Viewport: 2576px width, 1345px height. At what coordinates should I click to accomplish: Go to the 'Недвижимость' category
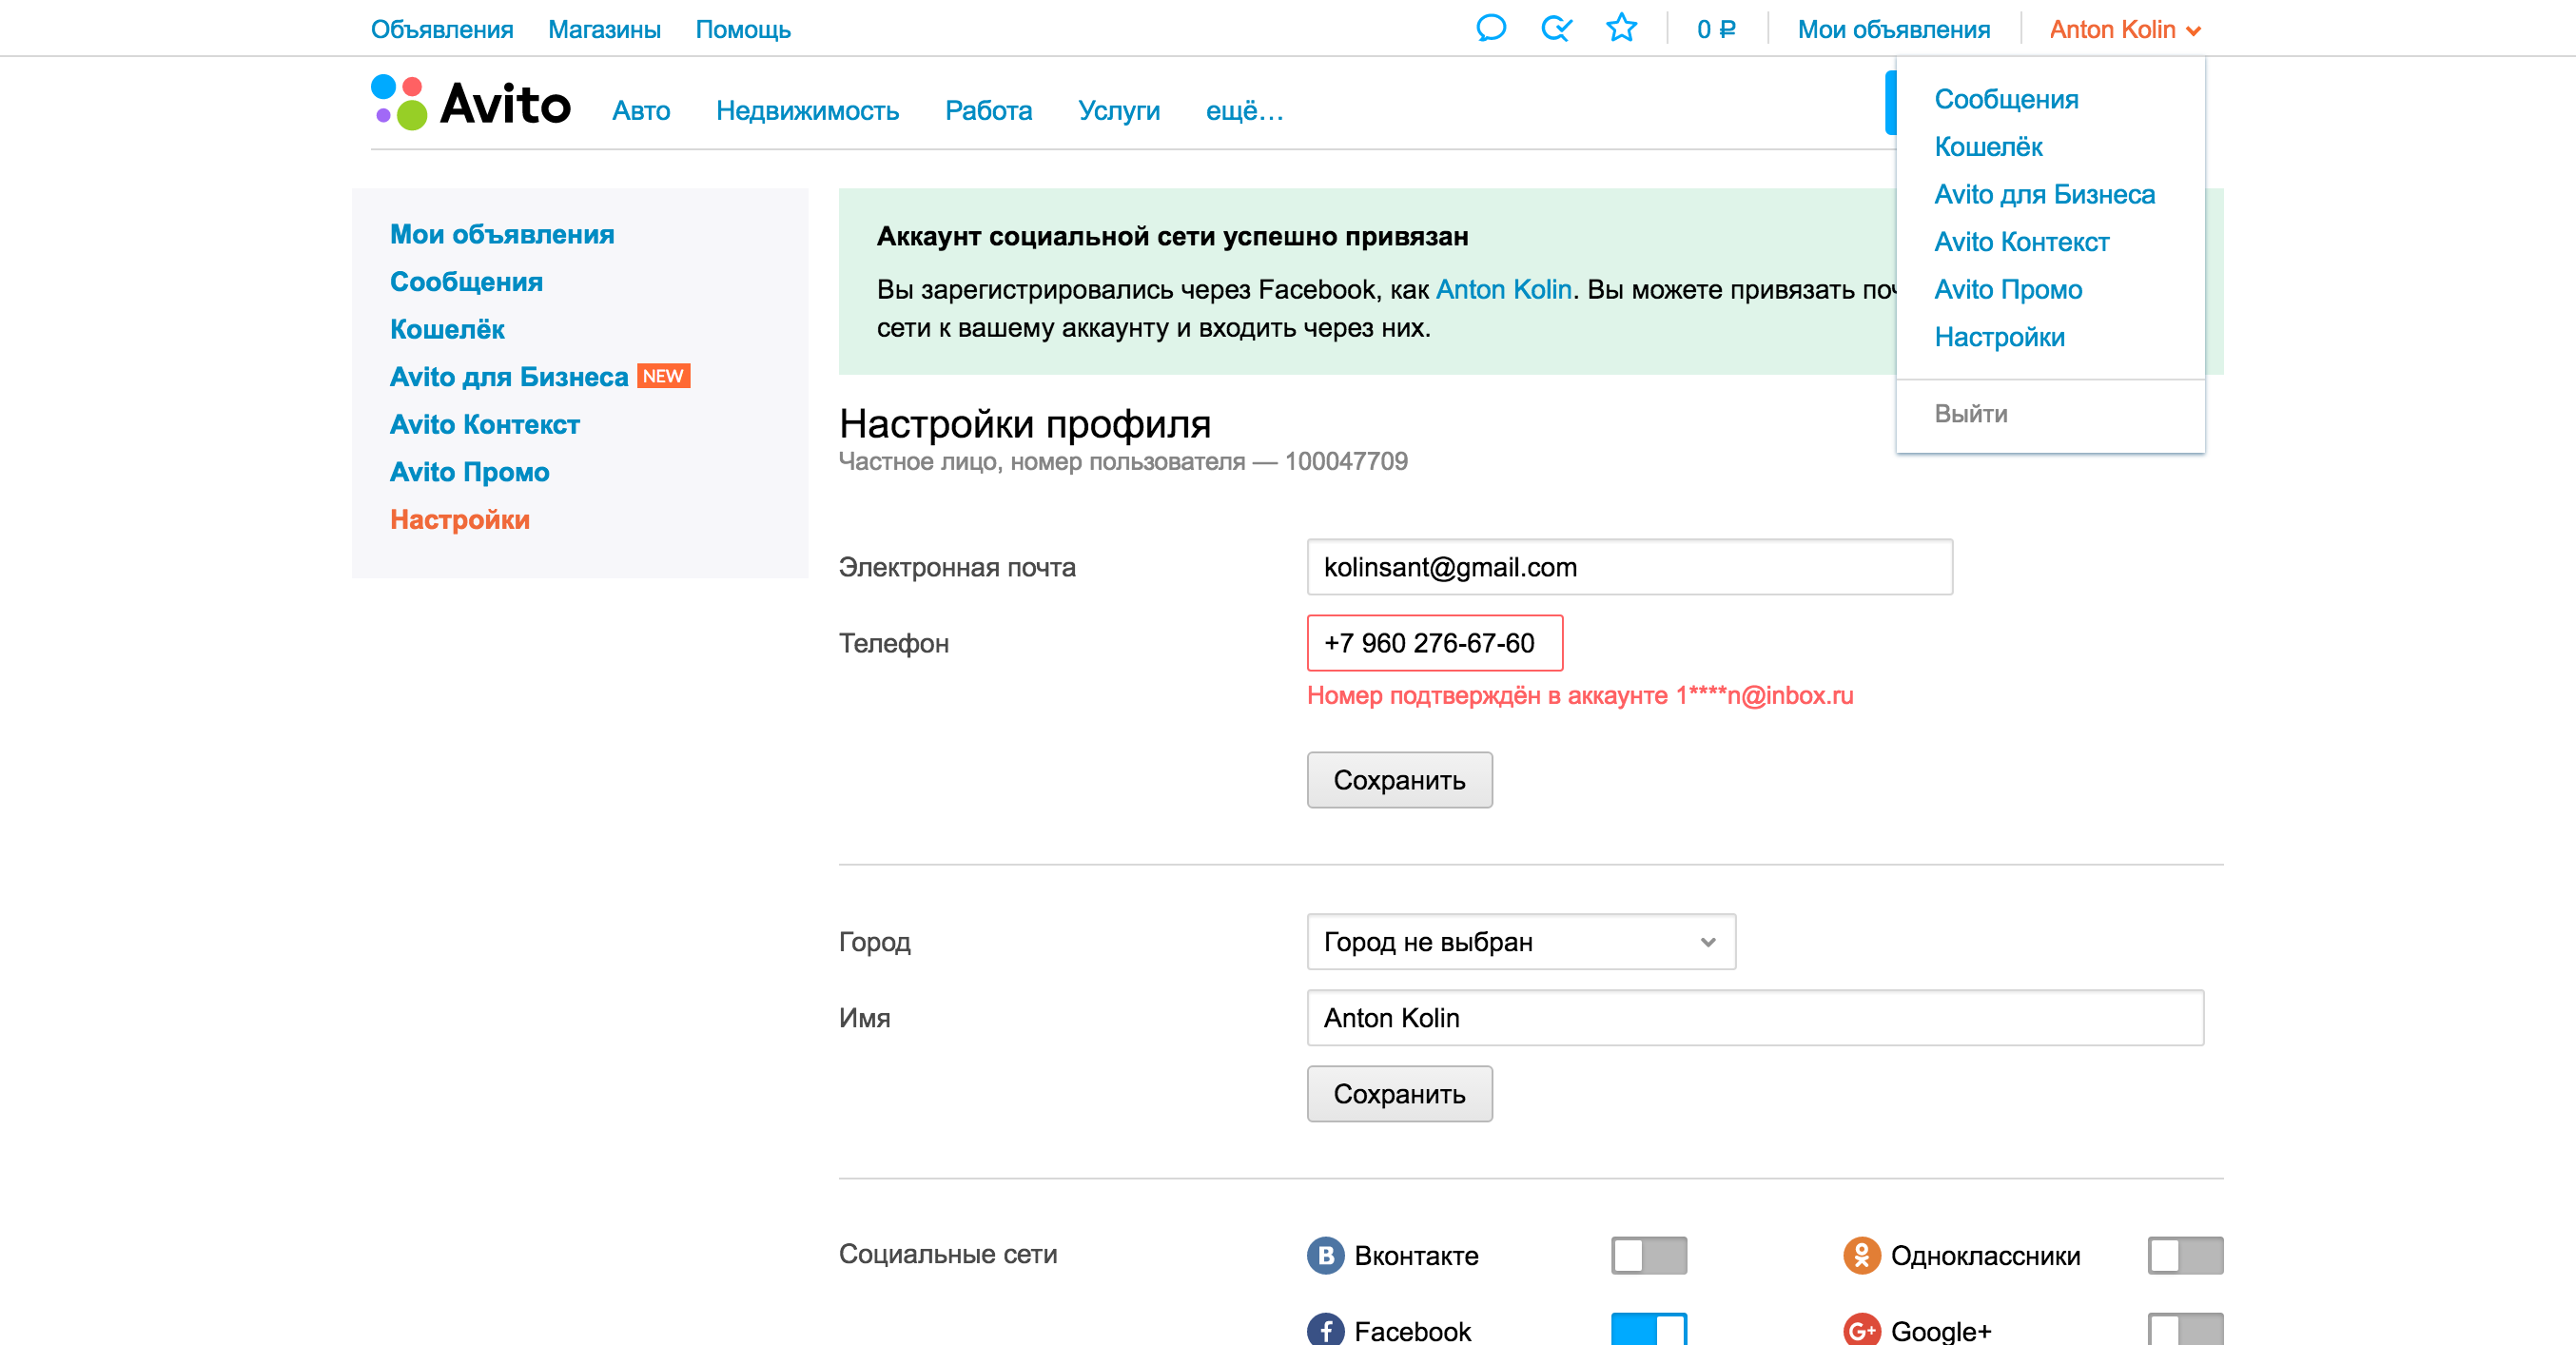[807, 111]
